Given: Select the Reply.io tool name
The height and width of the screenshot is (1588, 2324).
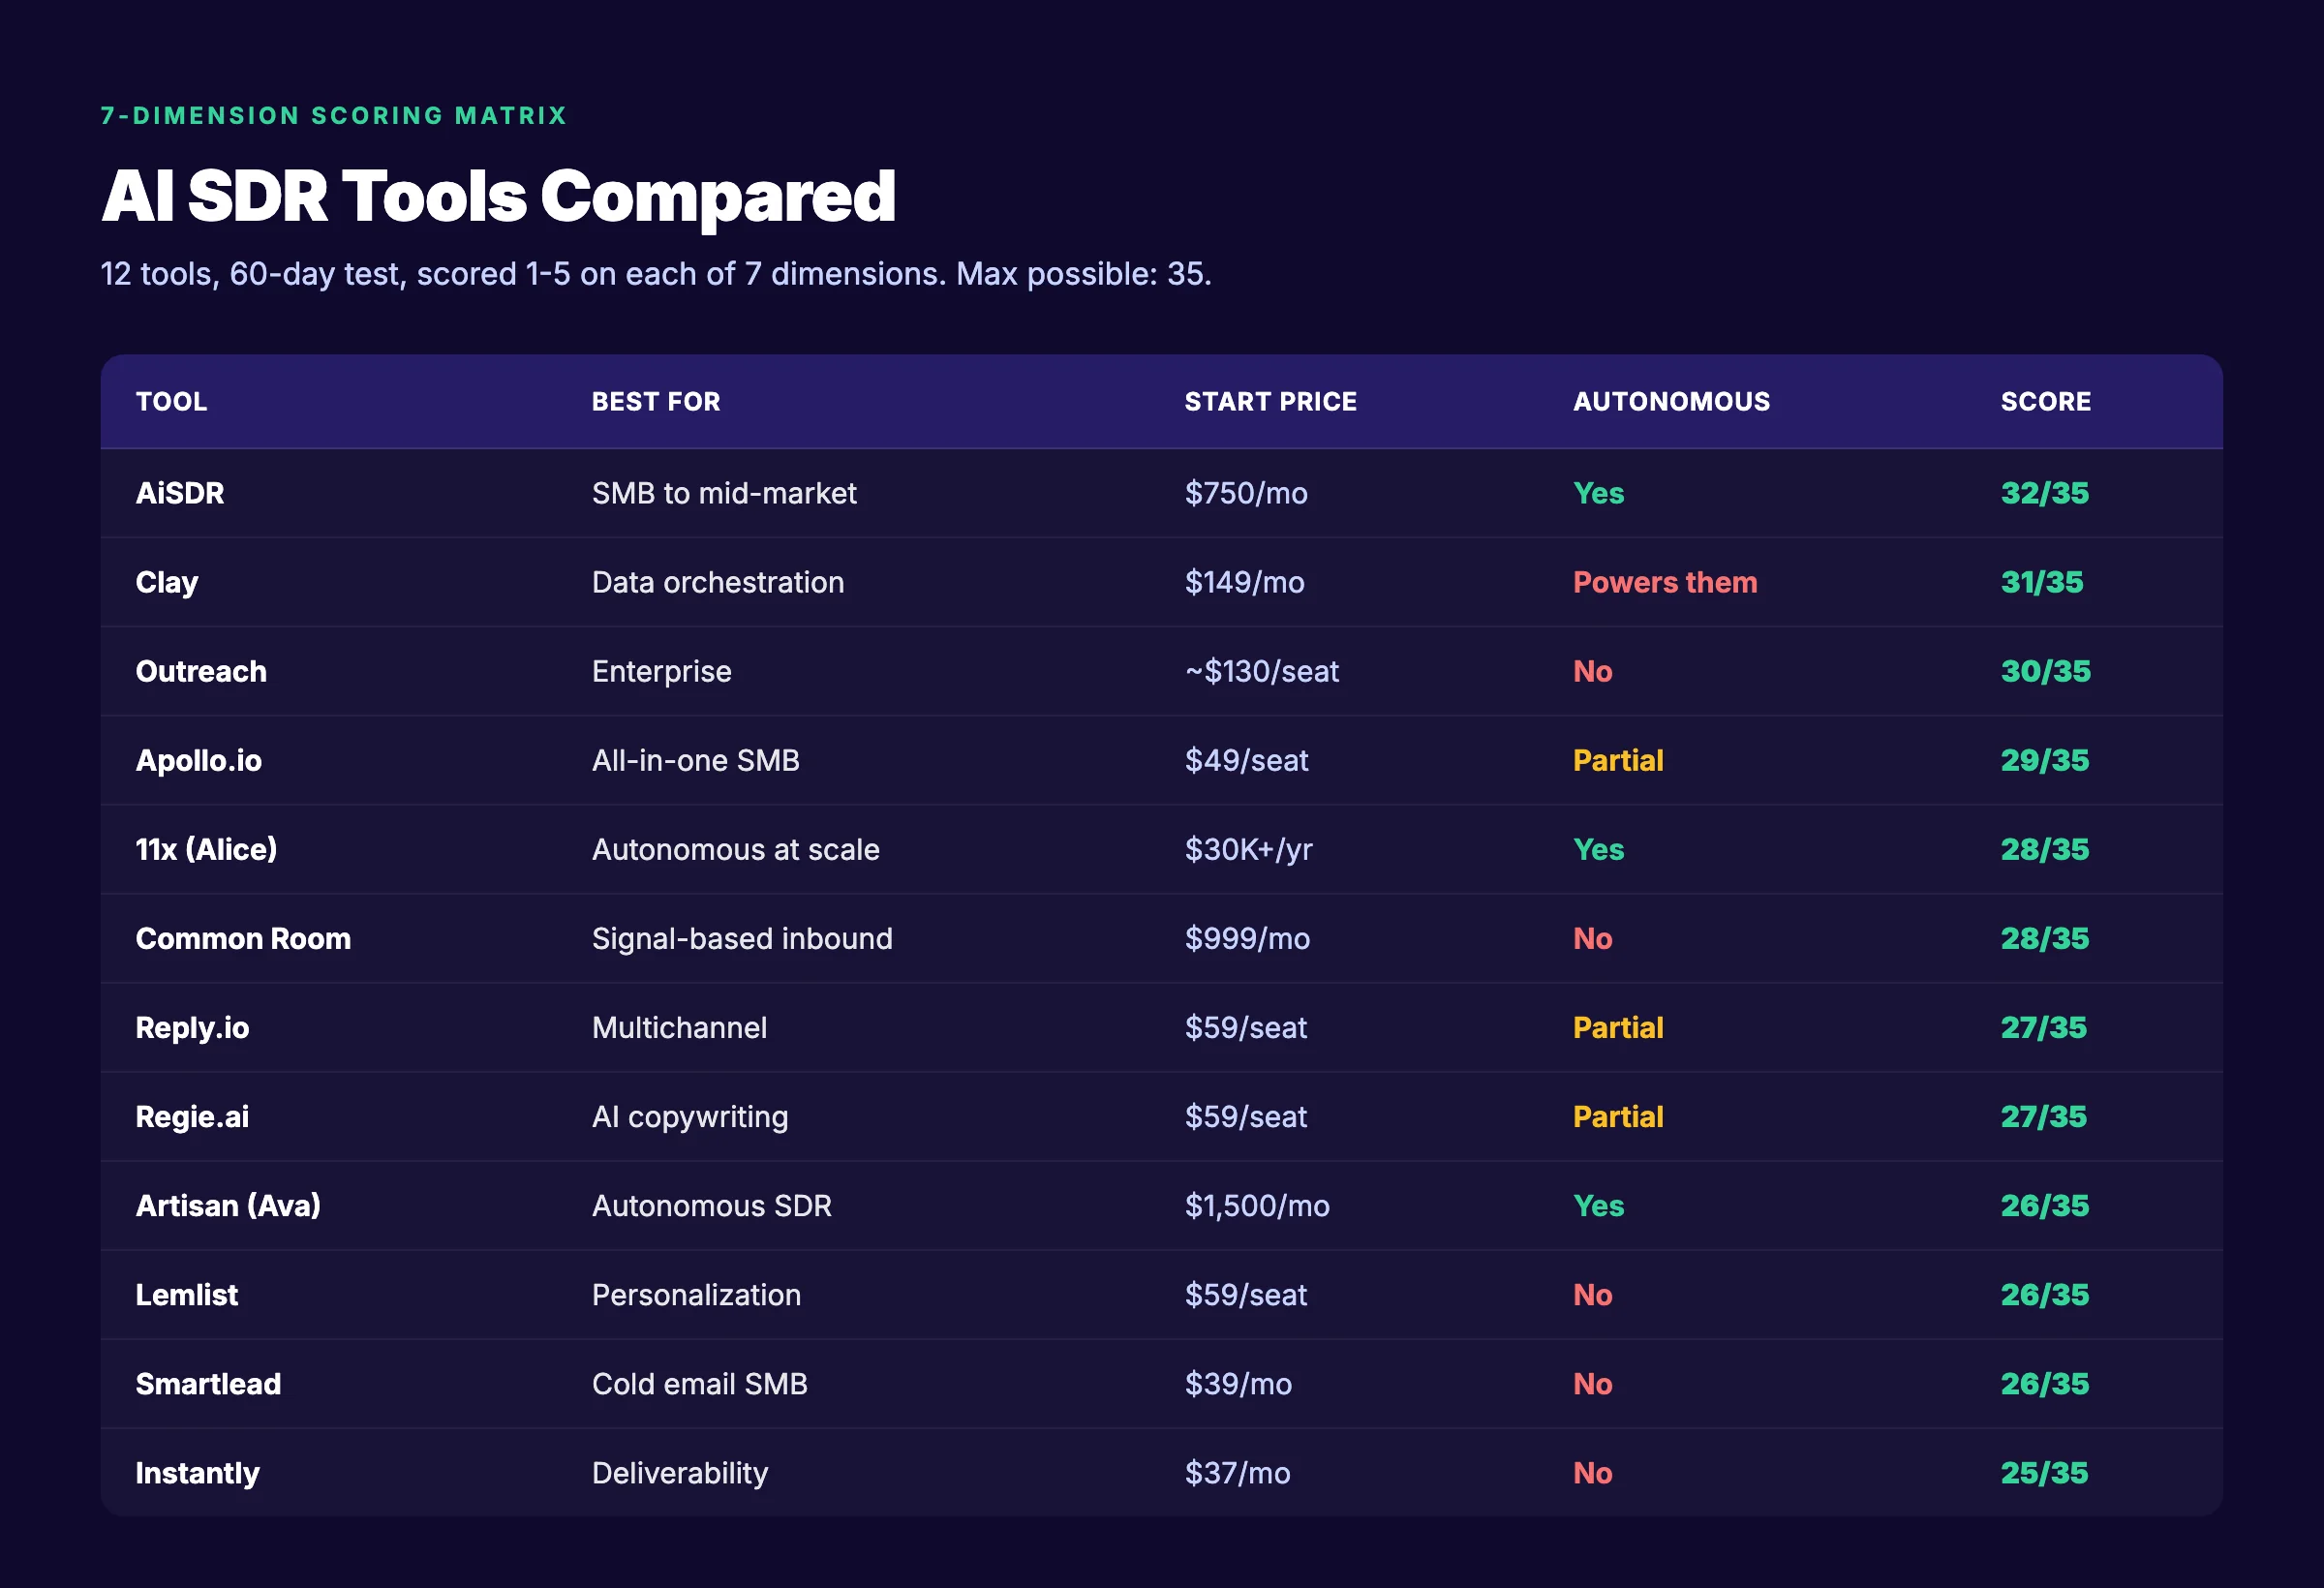Looking at the screenshot, I should coord(192,1028).
